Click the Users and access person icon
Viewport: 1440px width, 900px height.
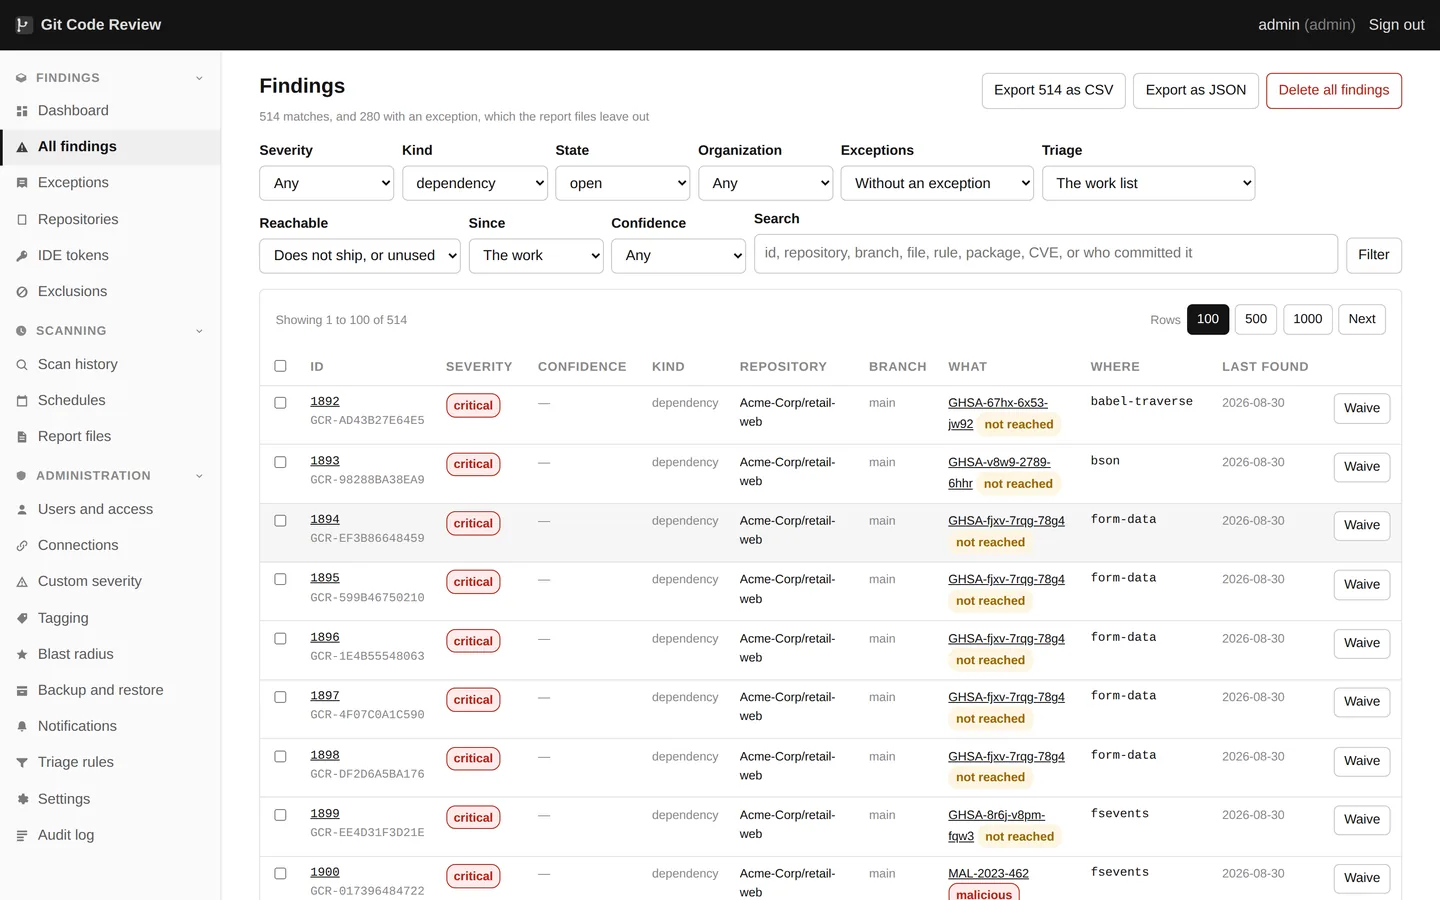click(x=22, y=510)
